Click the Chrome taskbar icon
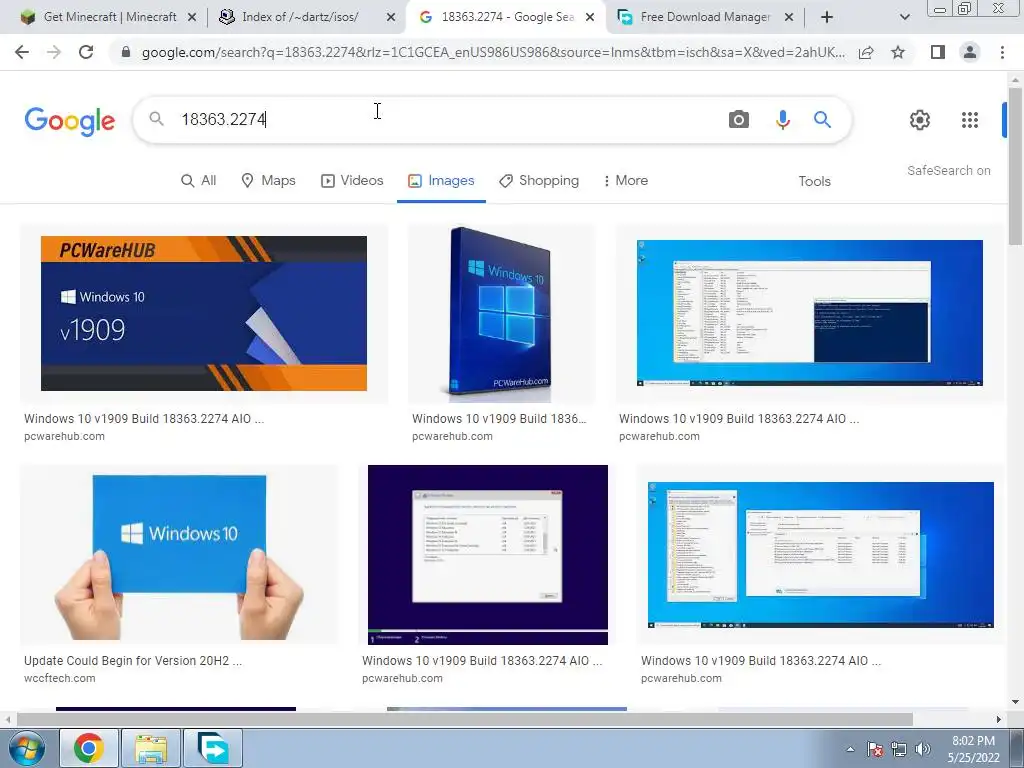The width and height of the screenshot is (1024, 768). (89, 748)
